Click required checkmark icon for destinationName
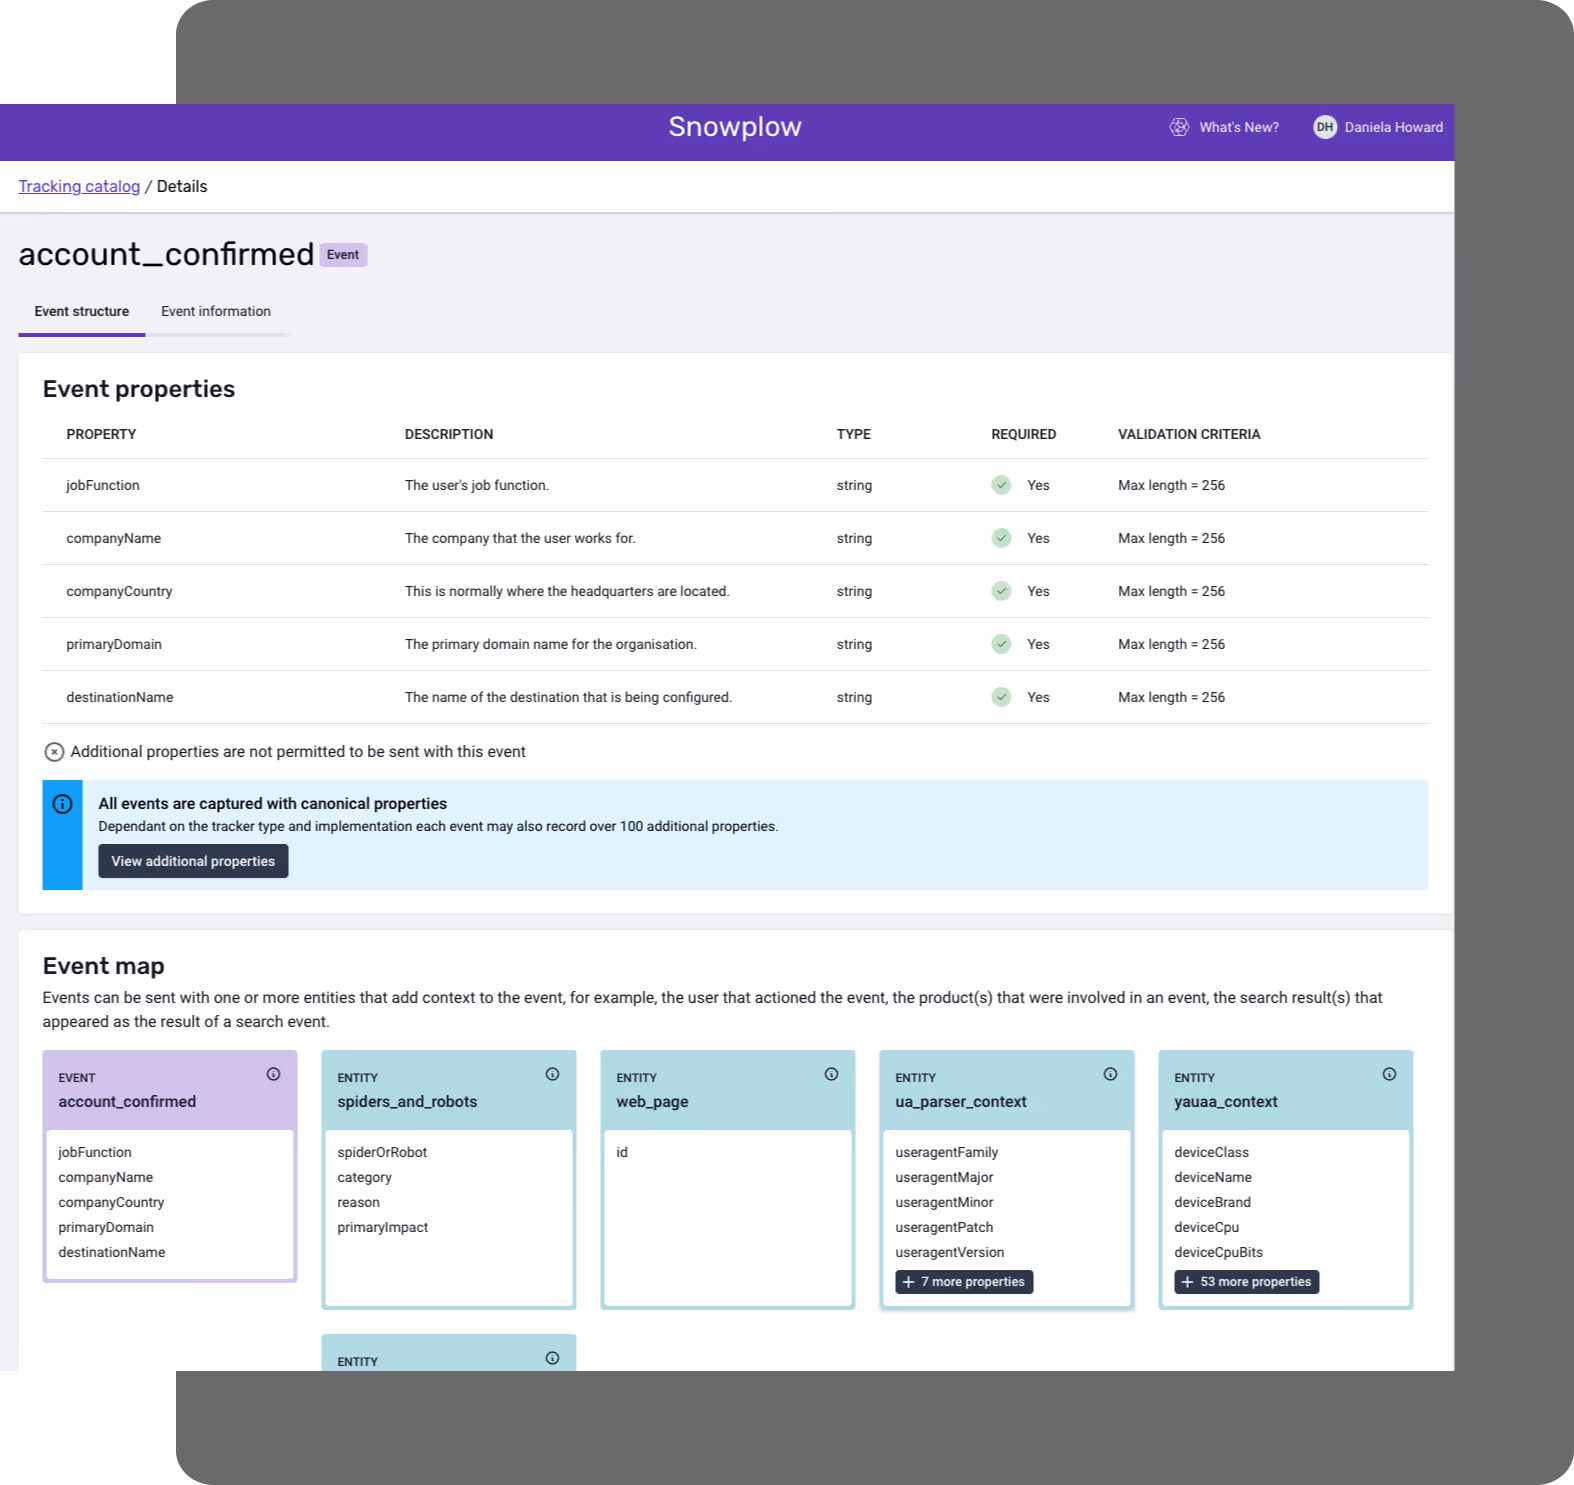 (x=1001, y=697)
